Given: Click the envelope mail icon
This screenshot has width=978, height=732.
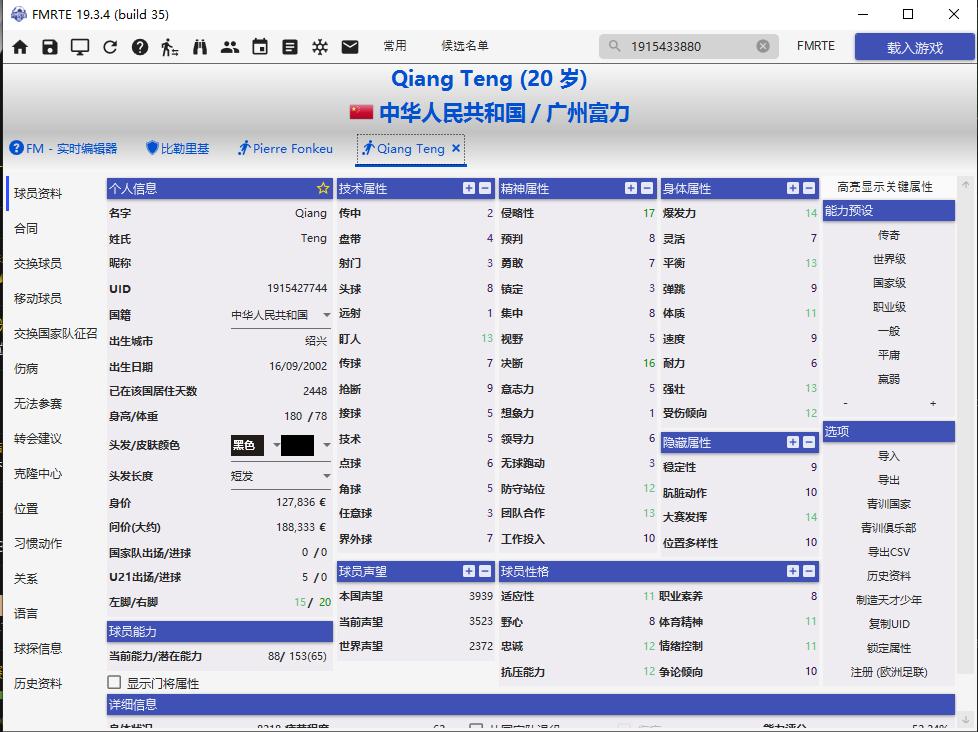Looking at the screenshot, I should (x=350, y=45).
